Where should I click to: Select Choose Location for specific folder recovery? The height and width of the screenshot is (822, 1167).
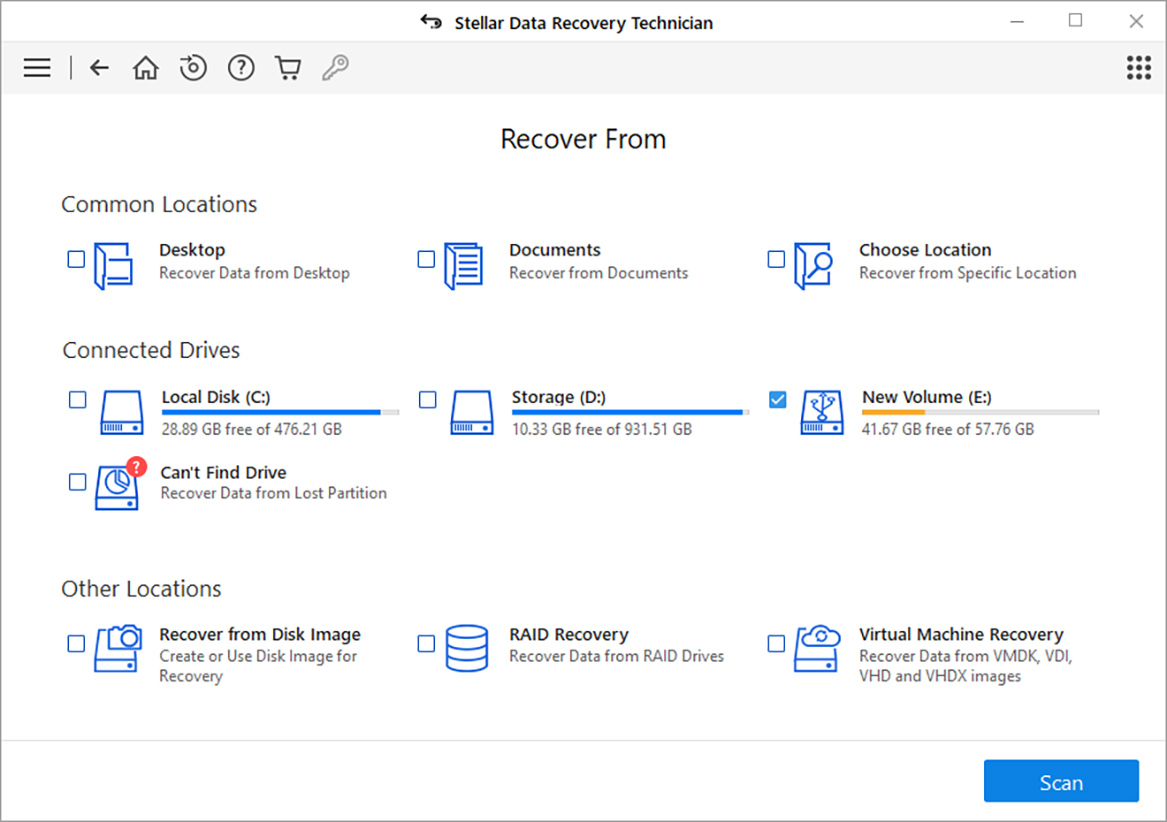pos(776,259)
